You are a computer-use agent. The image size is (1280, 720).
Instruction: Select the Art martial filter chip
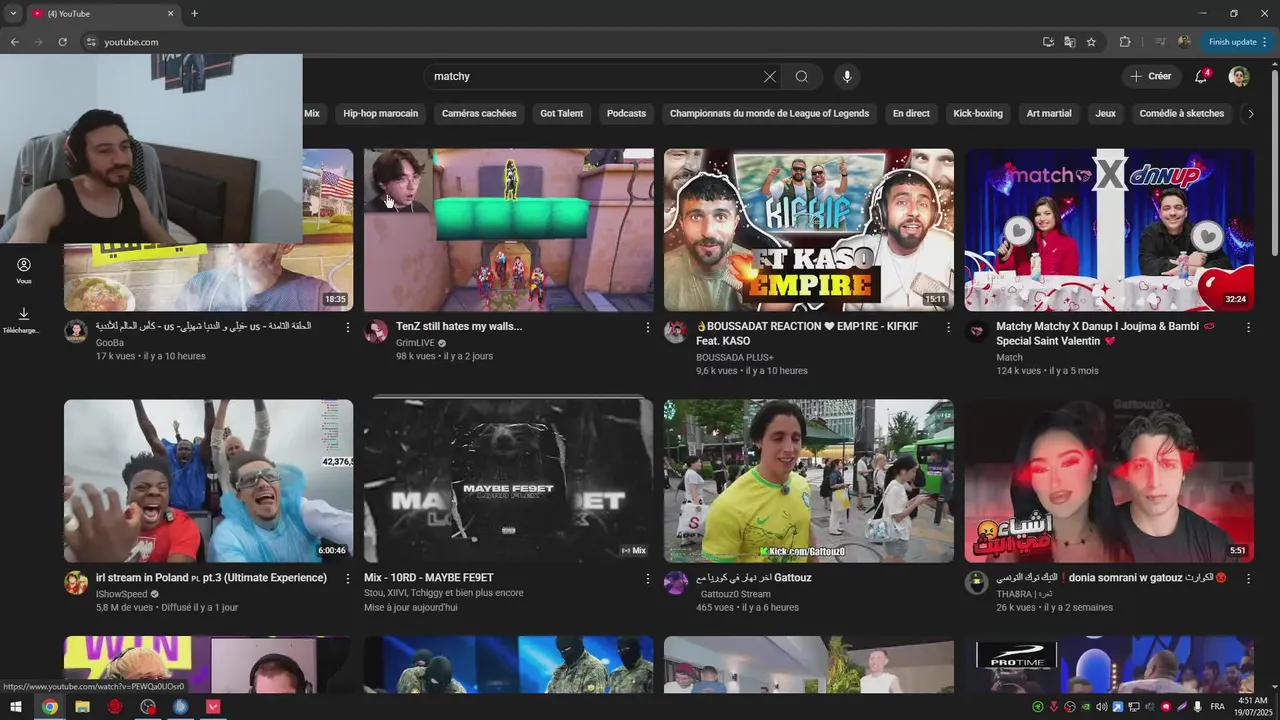click(1049, 114)
